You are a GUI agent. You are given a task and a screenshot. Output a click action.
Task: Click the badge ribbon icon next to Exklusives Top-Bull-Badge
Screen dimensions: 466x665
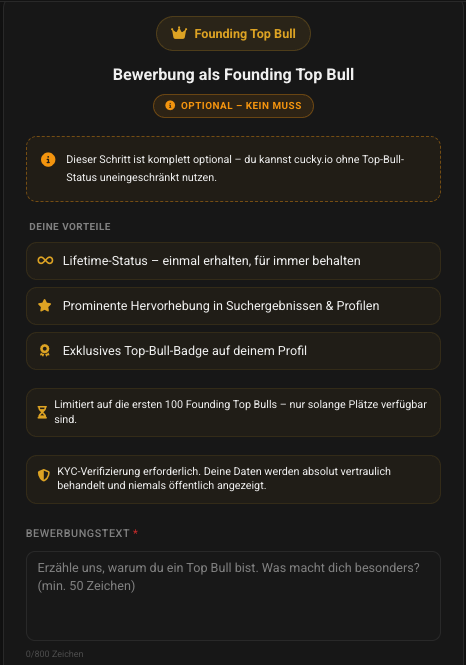(x=45, y=350)
